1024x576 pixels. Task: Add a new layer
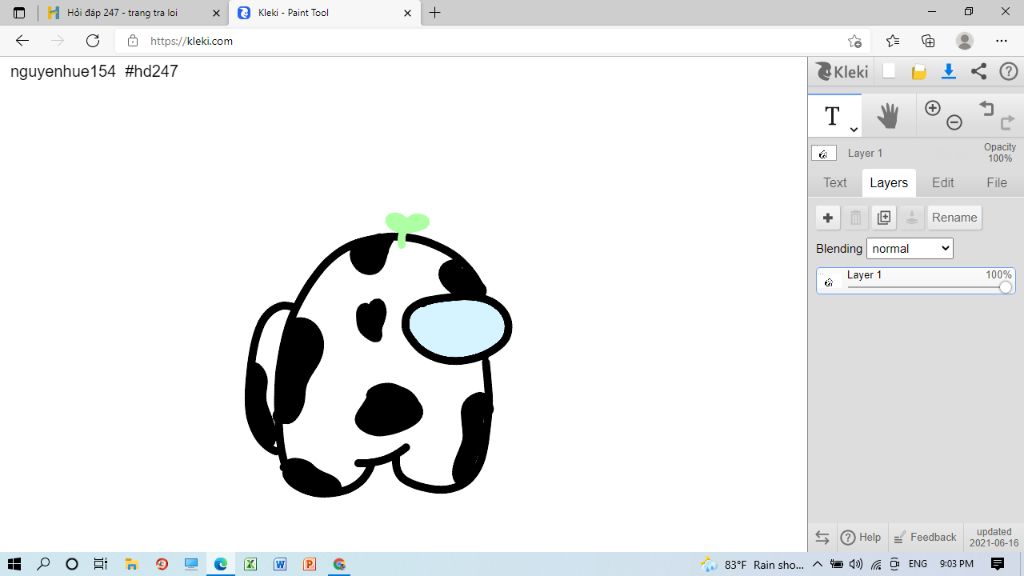[x=827, y=217]
